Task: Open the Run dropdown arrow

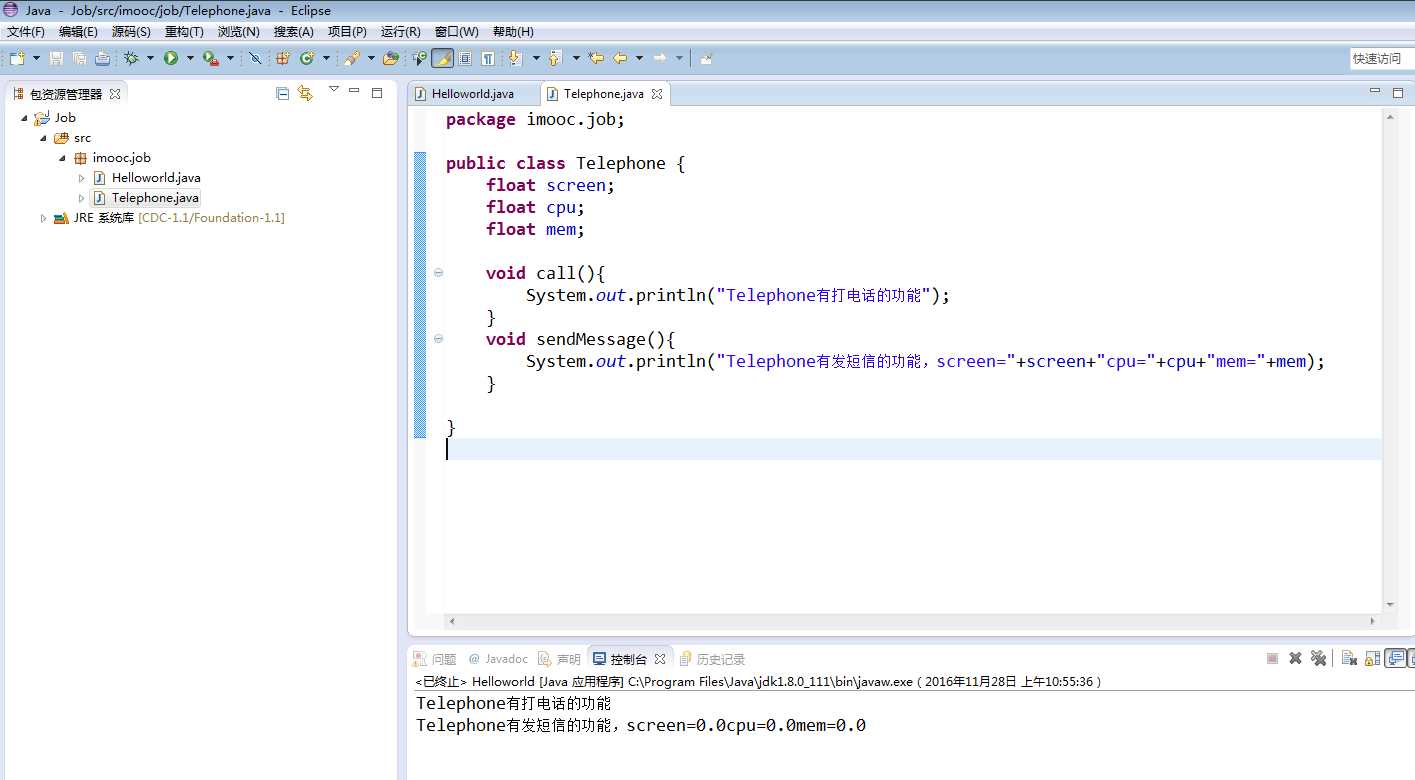Action: [x=190, y=58]
